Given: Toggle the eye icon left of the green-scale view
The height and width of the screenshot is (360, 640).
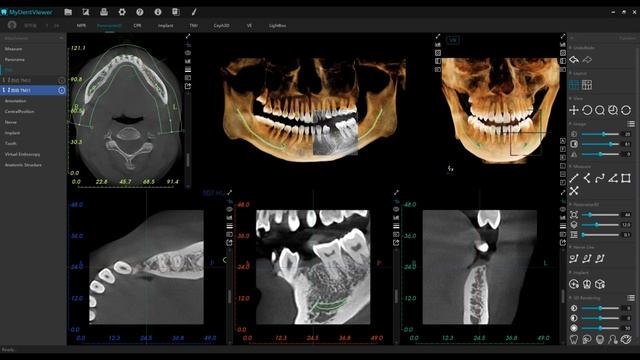Looking at the screenshot, I should coord(396,209).
